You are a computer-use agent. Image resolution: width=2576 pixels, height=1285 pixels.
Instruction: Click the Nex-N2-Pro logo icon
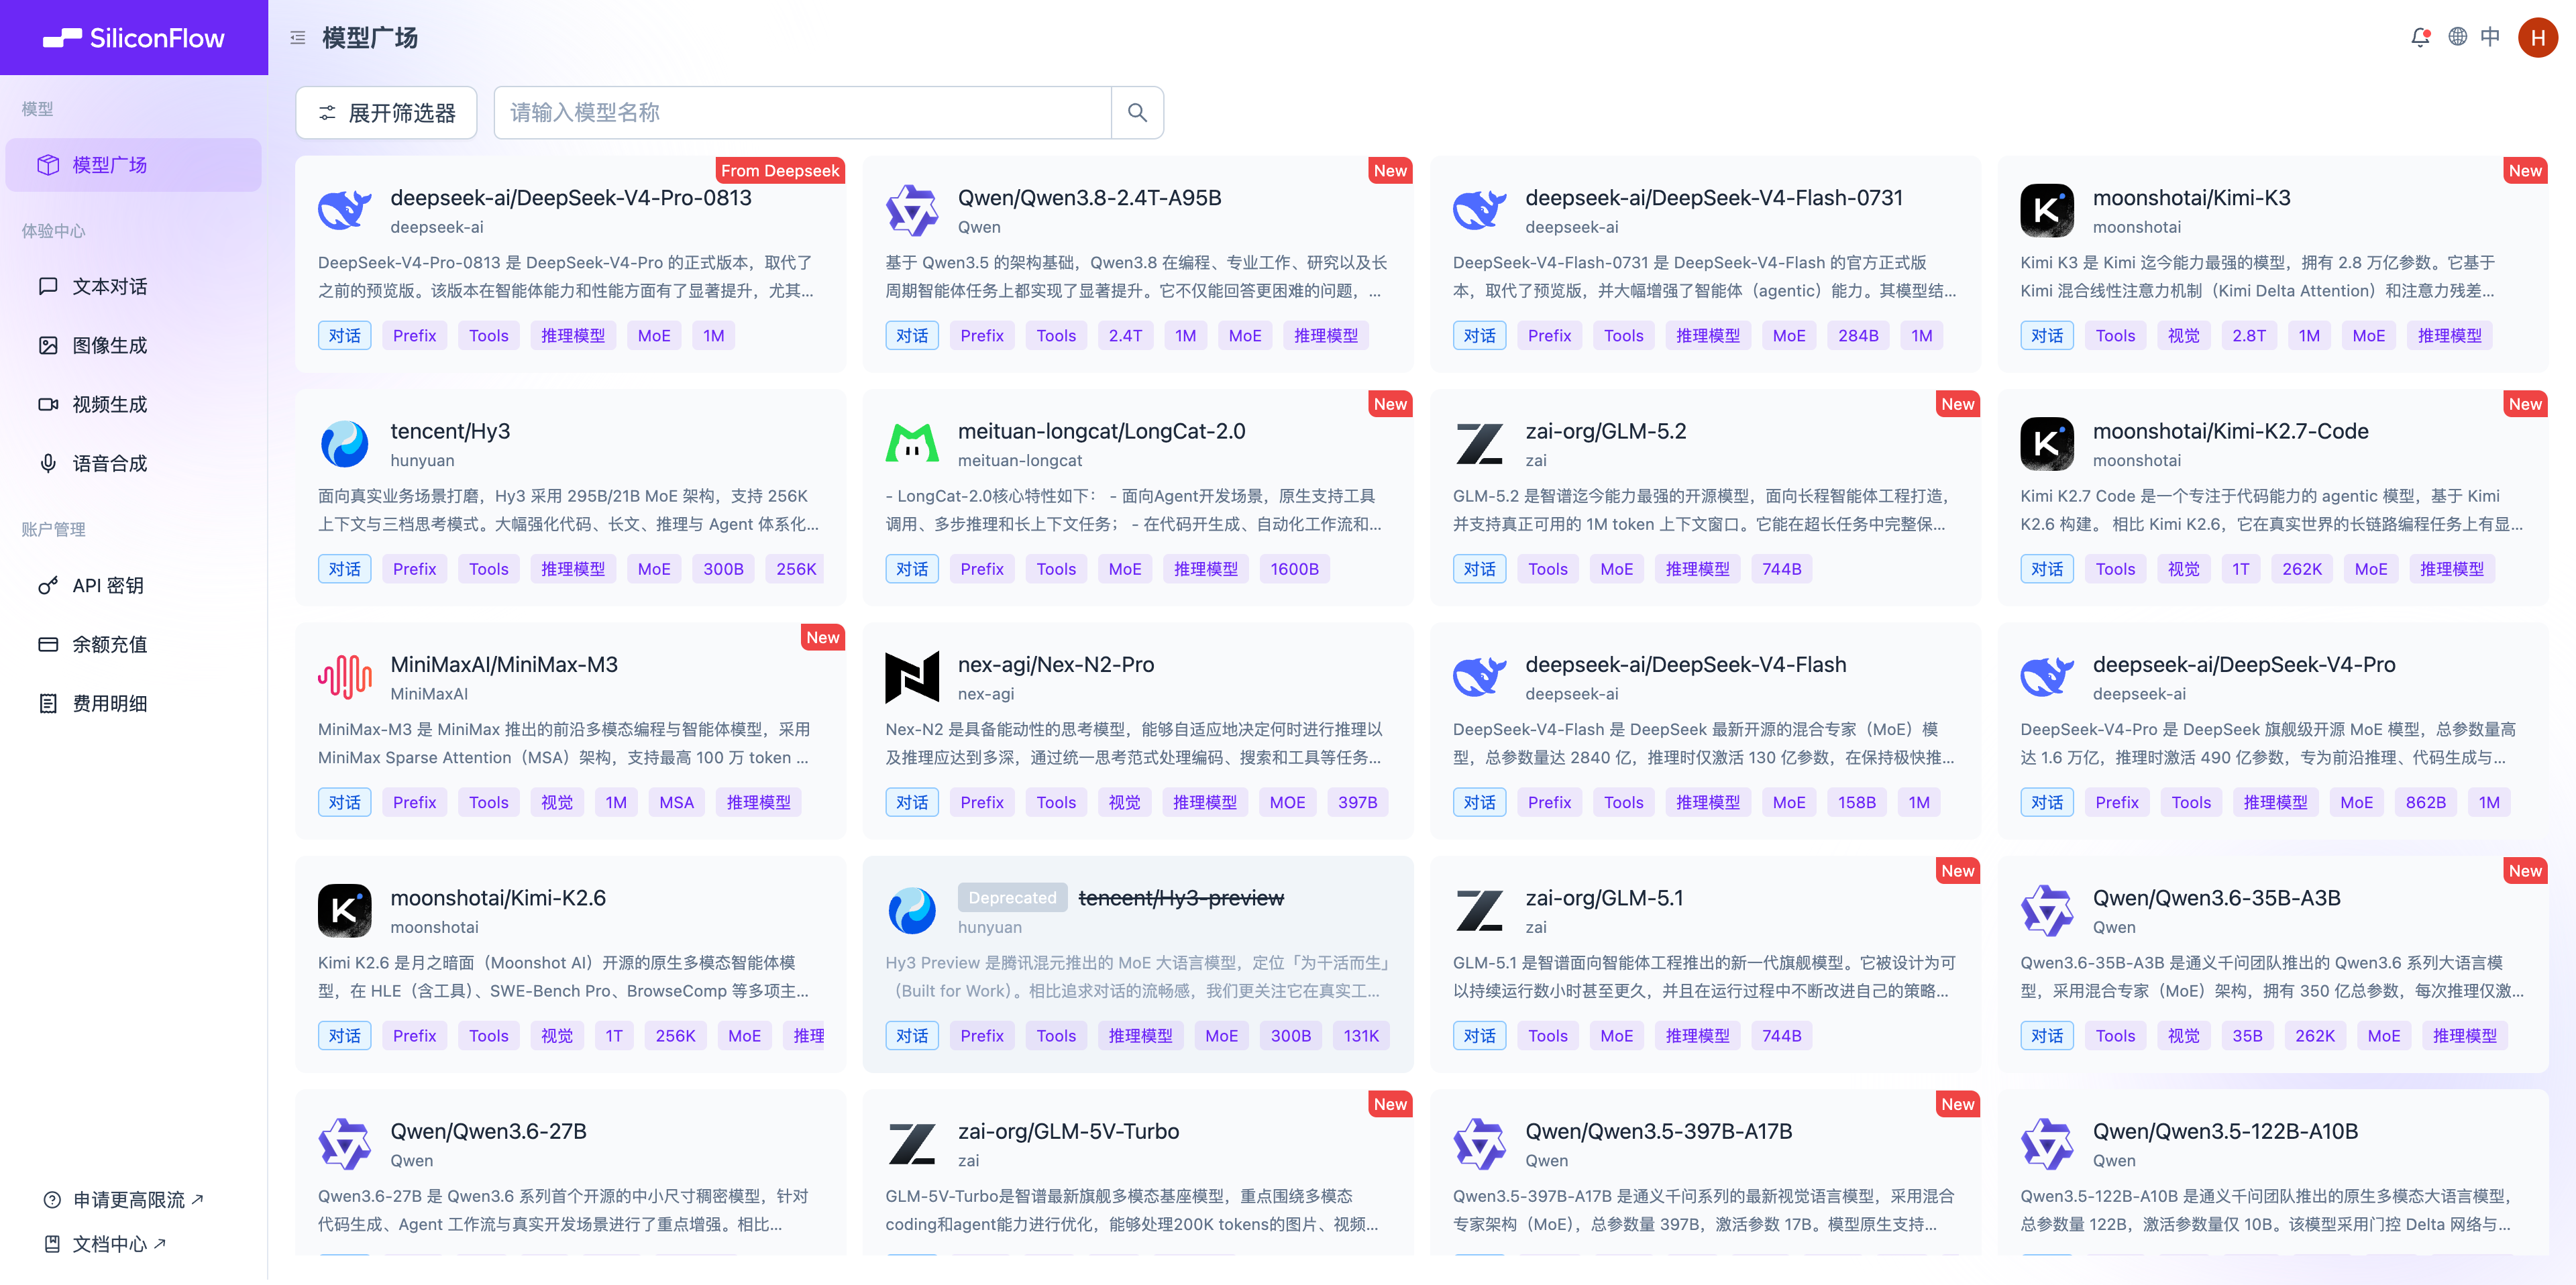(912, 677)
